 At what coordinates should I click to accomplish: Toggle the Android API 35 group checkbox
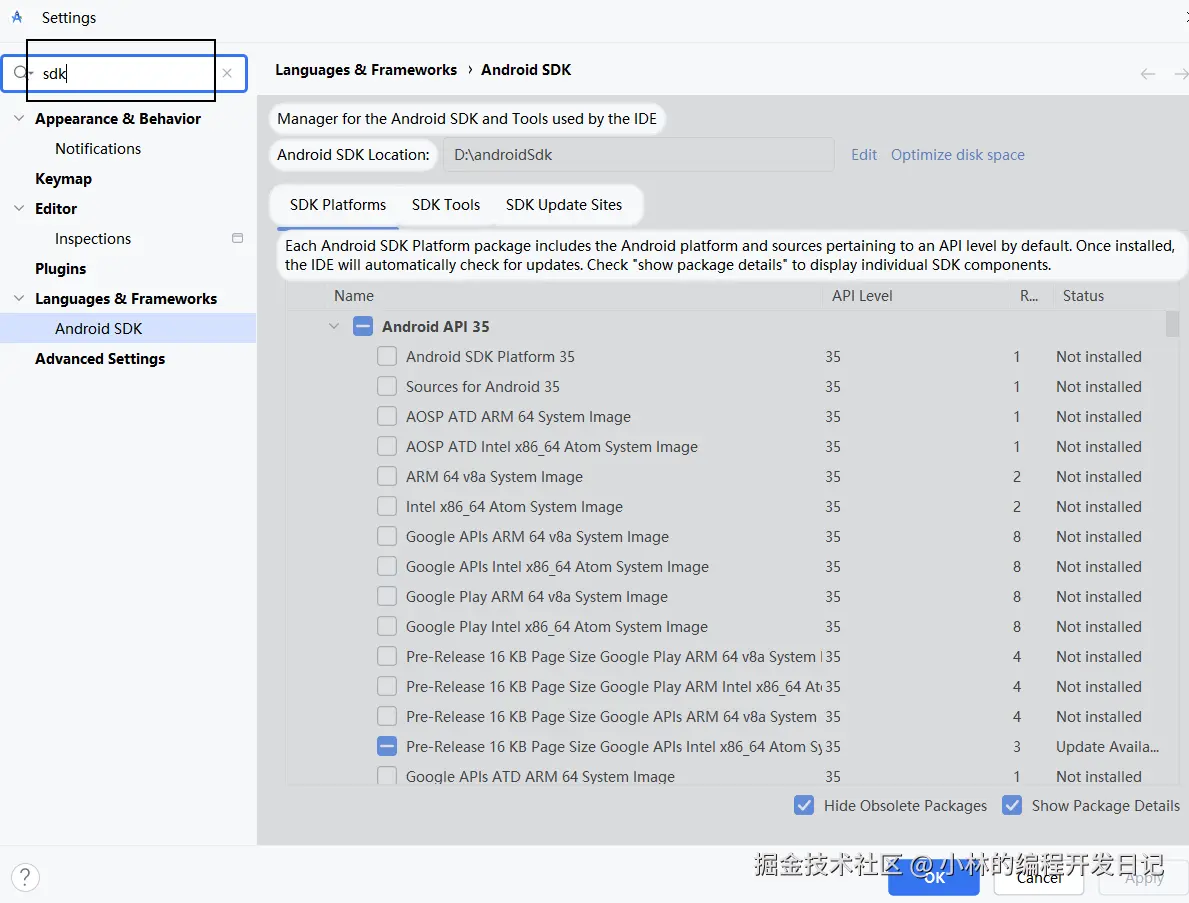pyautogui.click(x=363, y=327)
